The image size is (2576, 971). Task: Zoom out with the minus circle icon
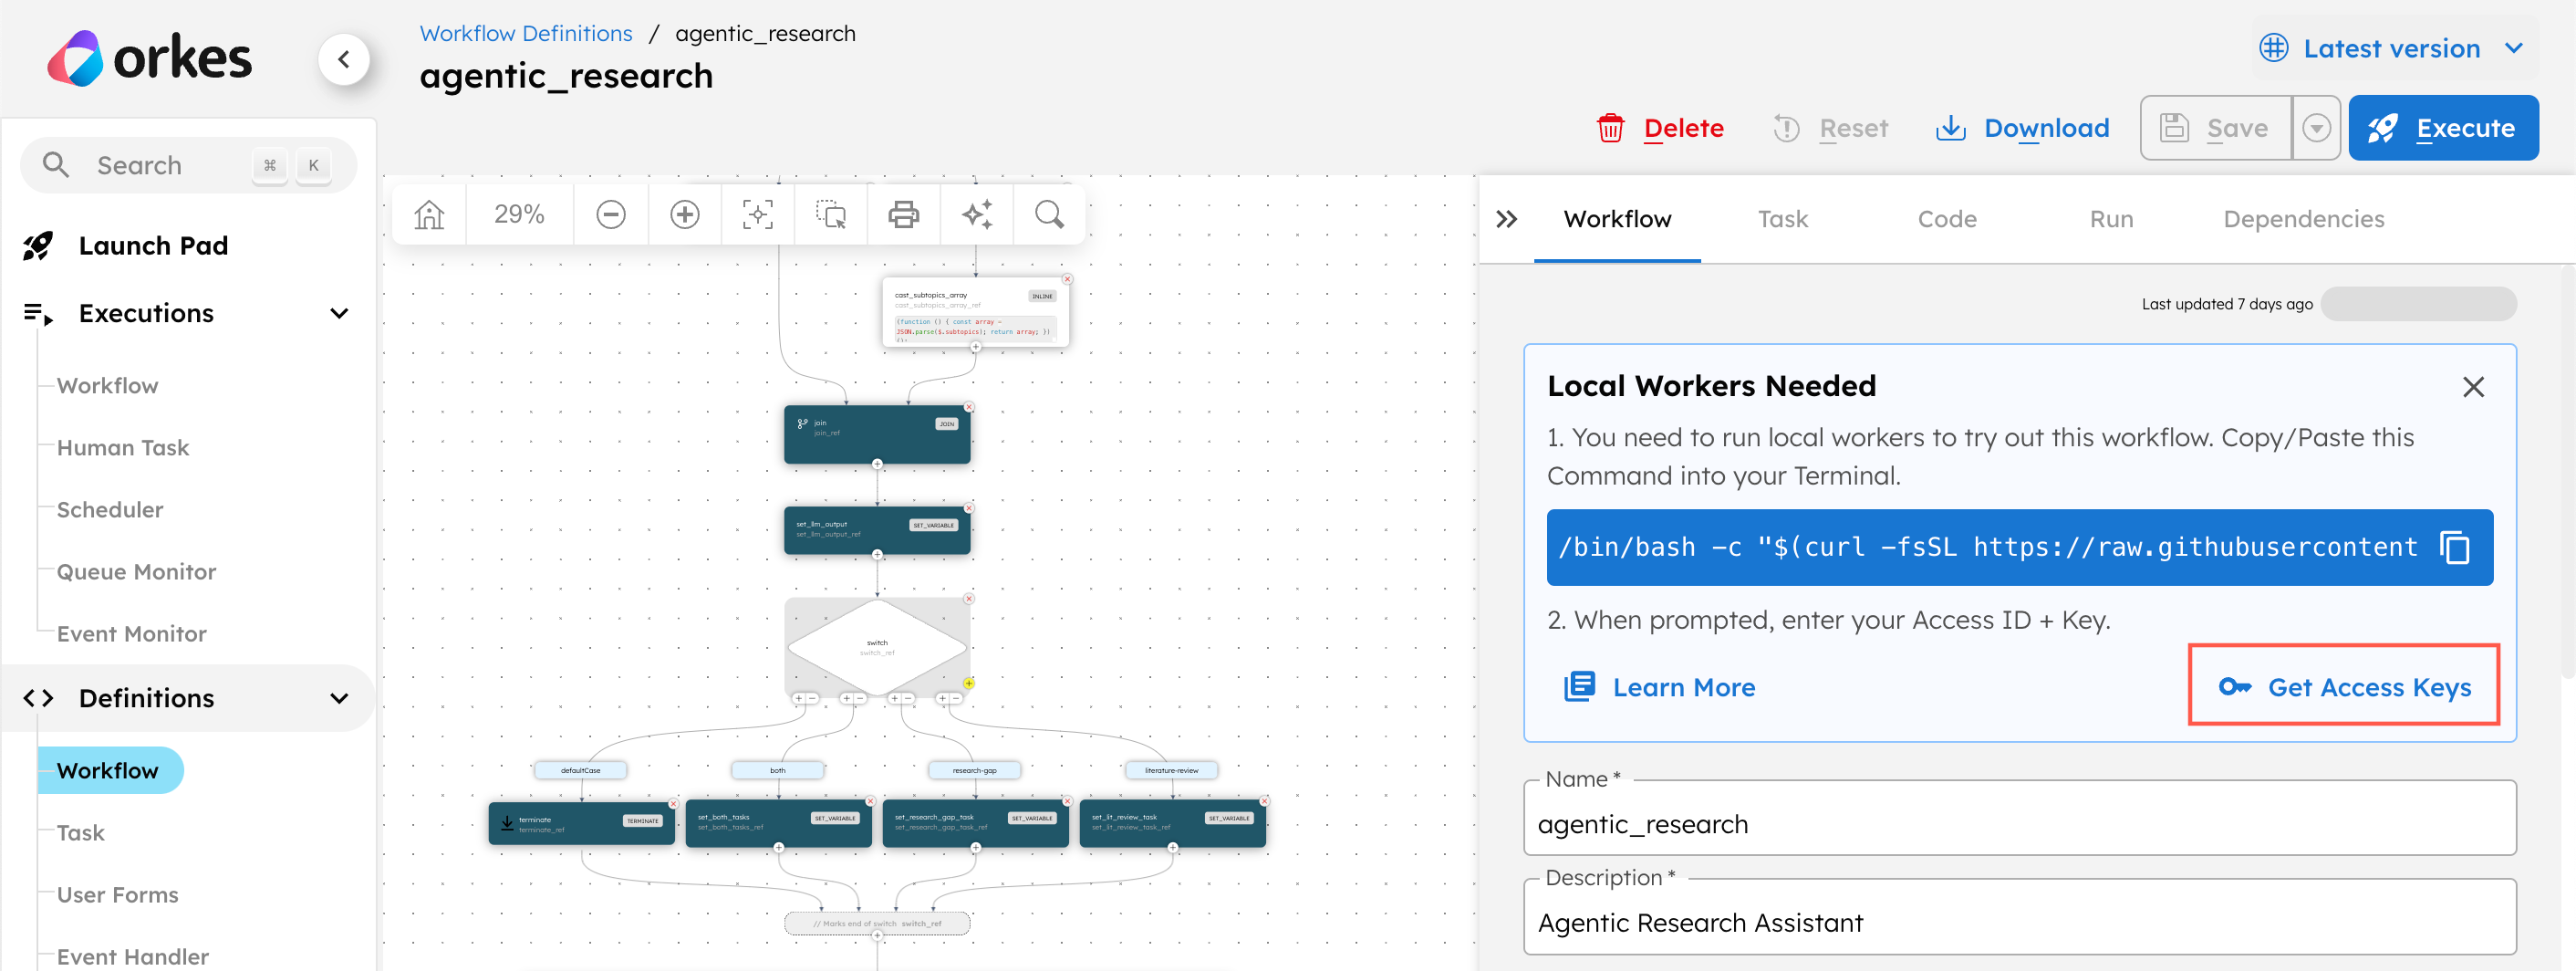click(x=611, y=214)
